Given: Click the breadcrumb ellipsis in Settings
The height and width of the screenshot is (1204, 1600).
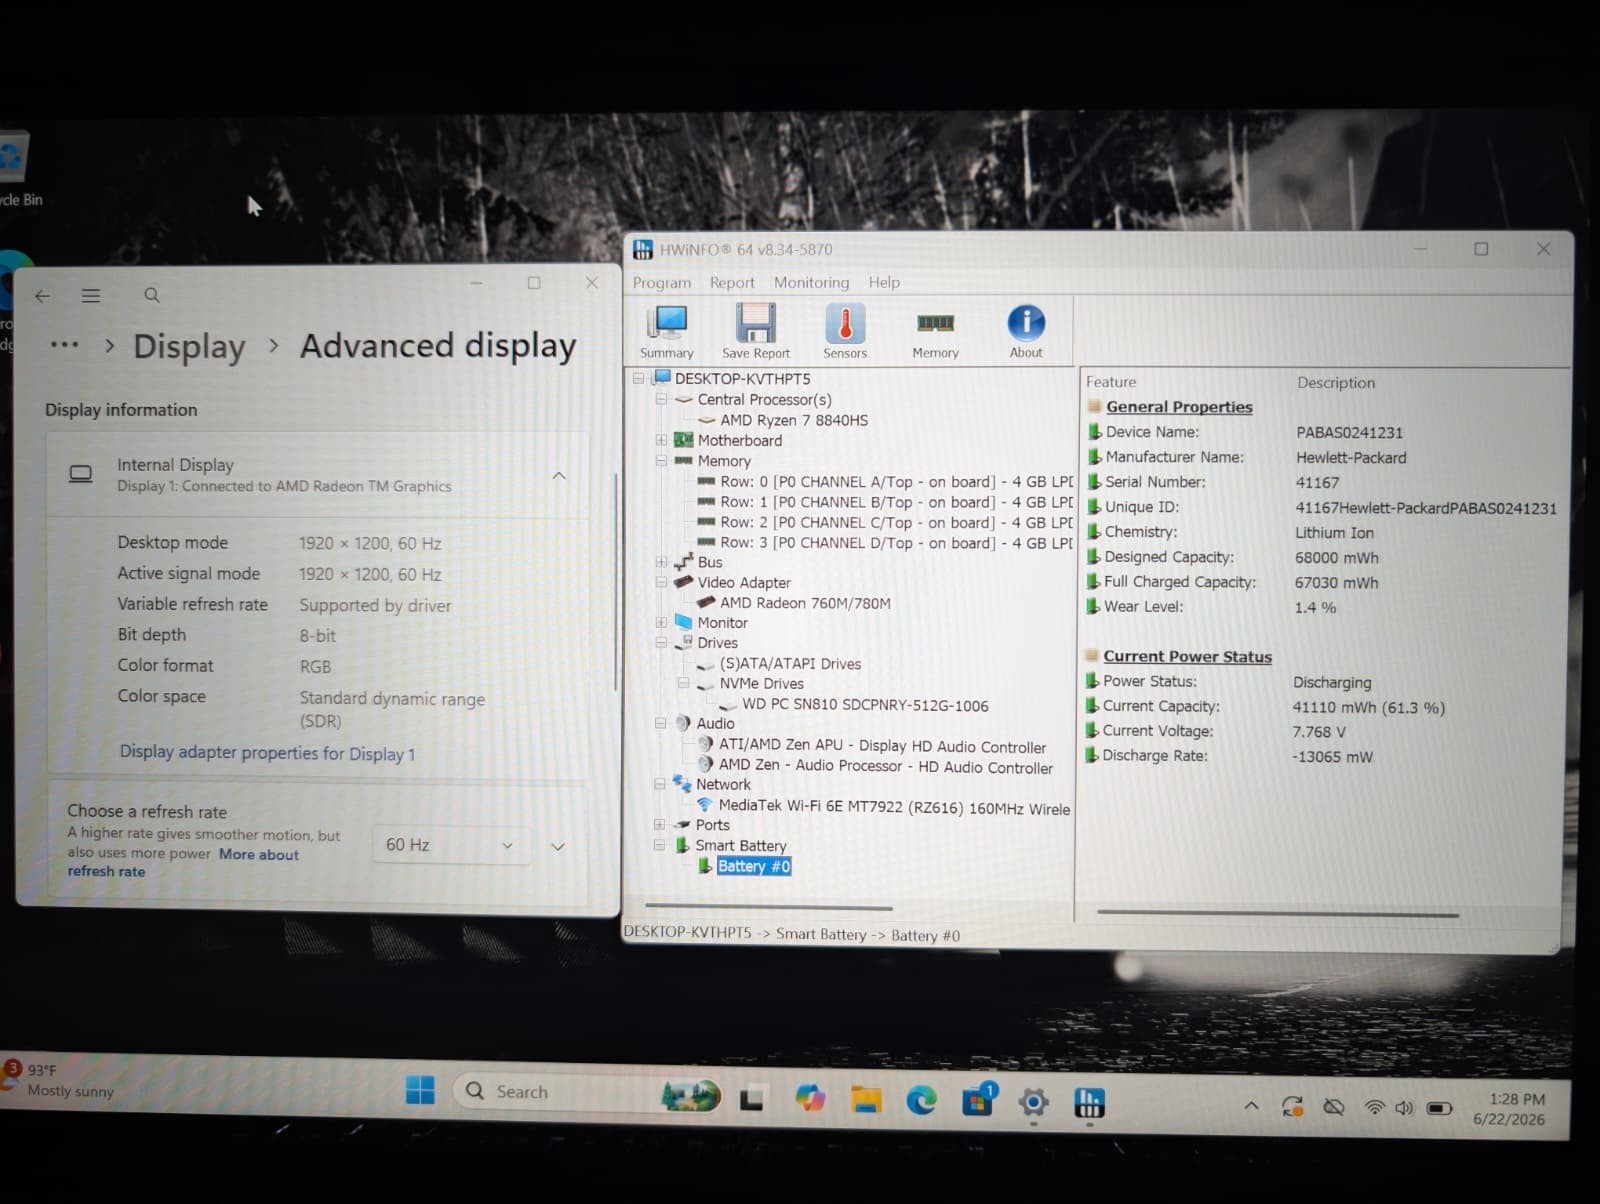Looking at the screenshot, I should tap(64, 345).
